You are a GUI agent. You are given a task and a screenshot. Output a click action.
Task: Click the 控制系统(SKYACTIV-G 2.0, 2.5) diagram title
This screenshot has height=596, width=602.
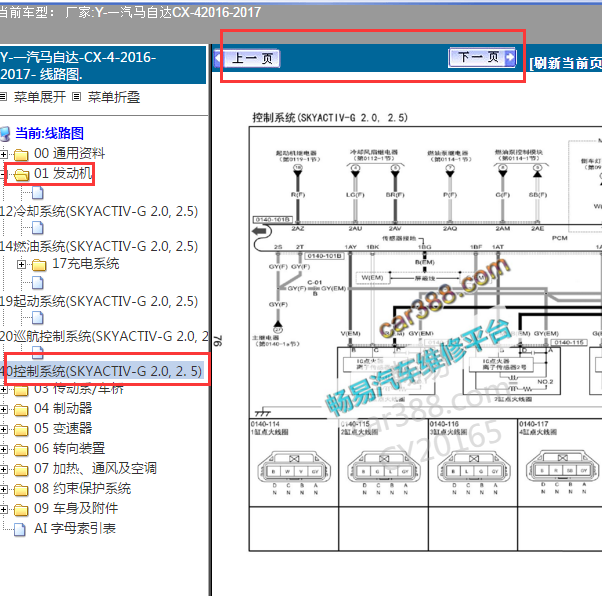pyautogui.click(x=330, y=118)
